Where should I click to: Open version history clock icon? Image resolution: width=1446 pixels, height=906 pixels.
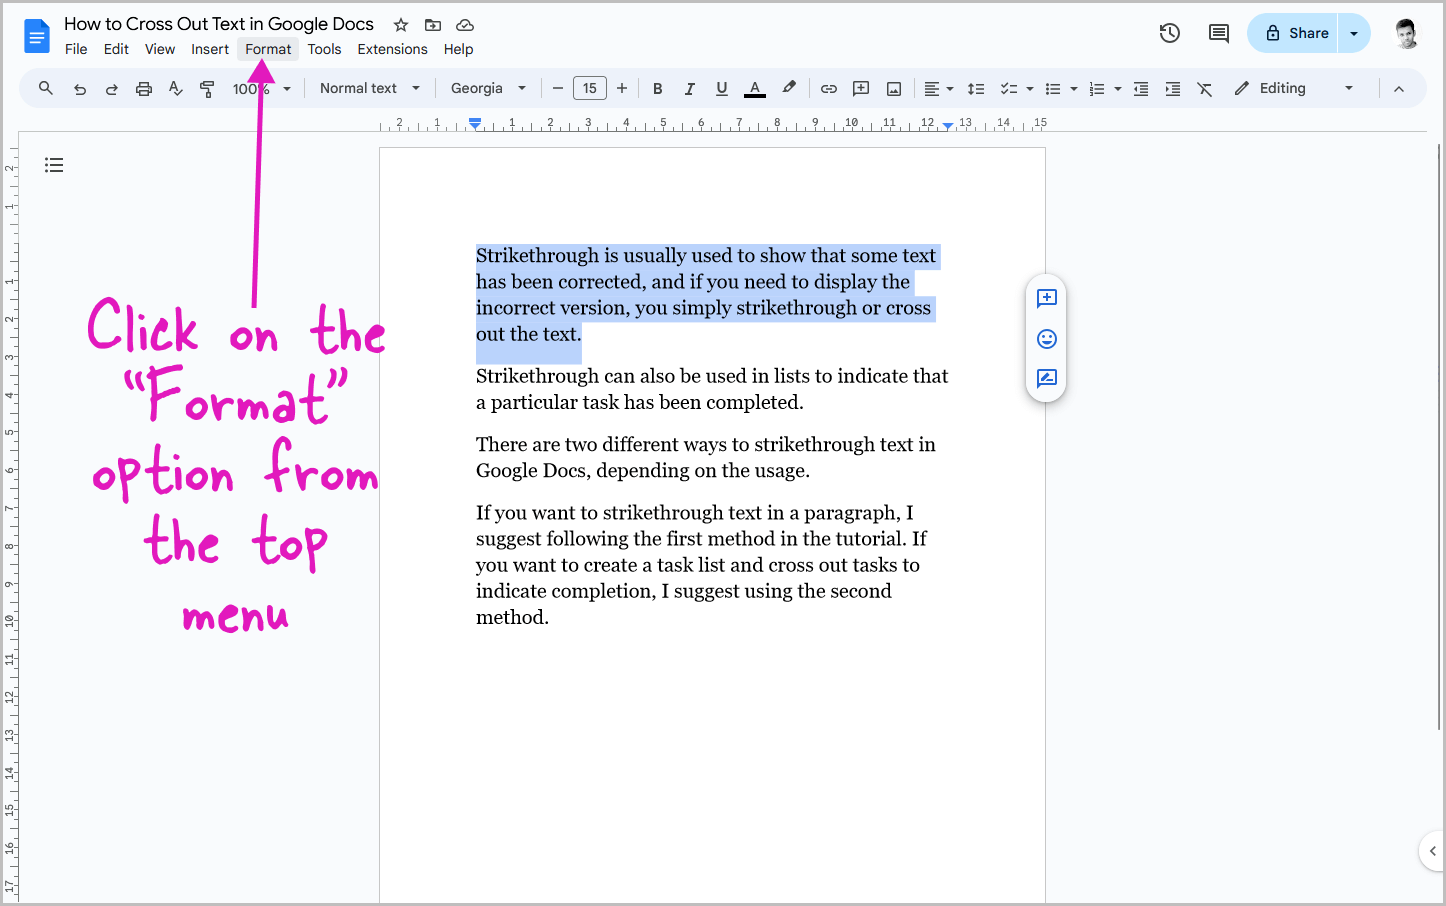tap(1170, 33)
